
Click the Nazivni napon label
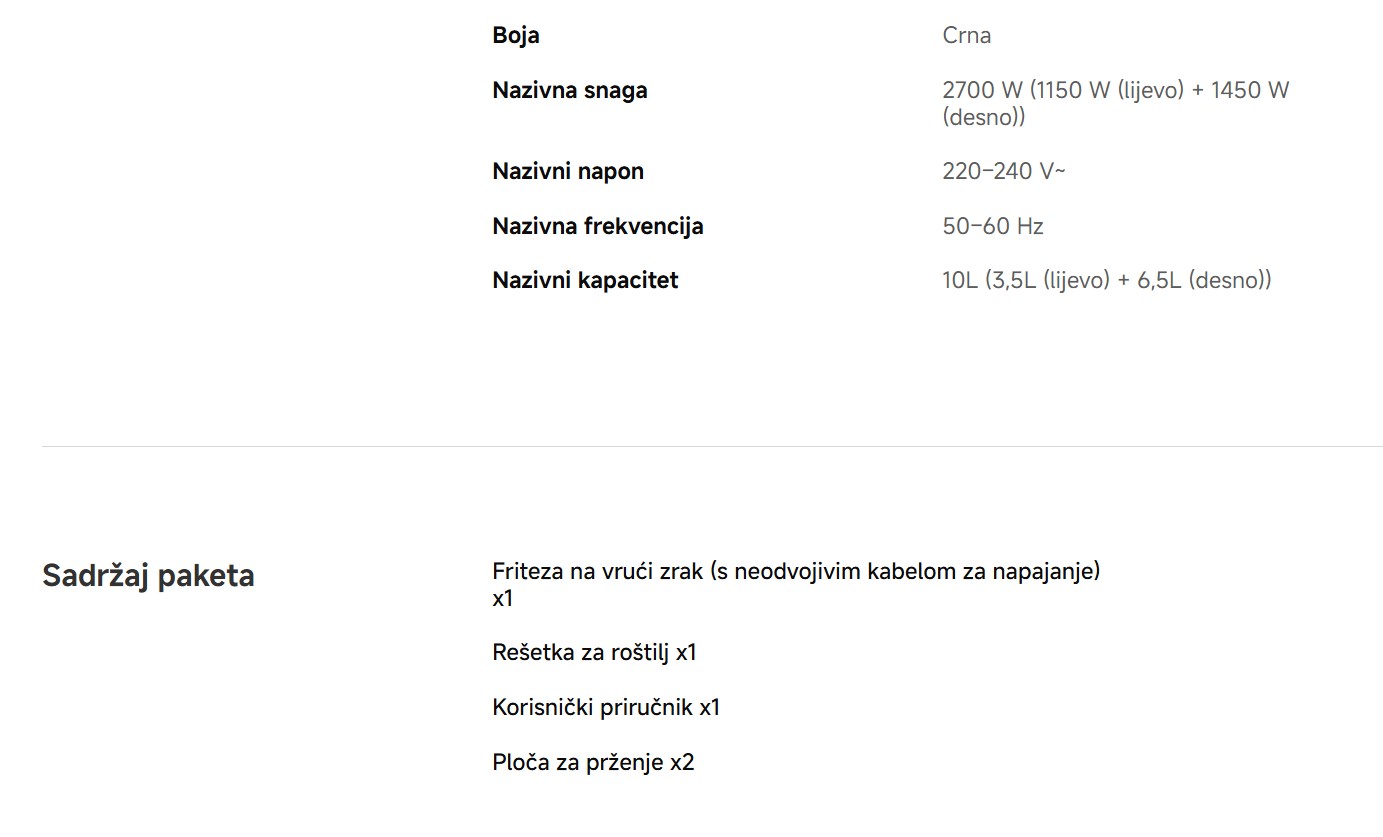point(567,172)
